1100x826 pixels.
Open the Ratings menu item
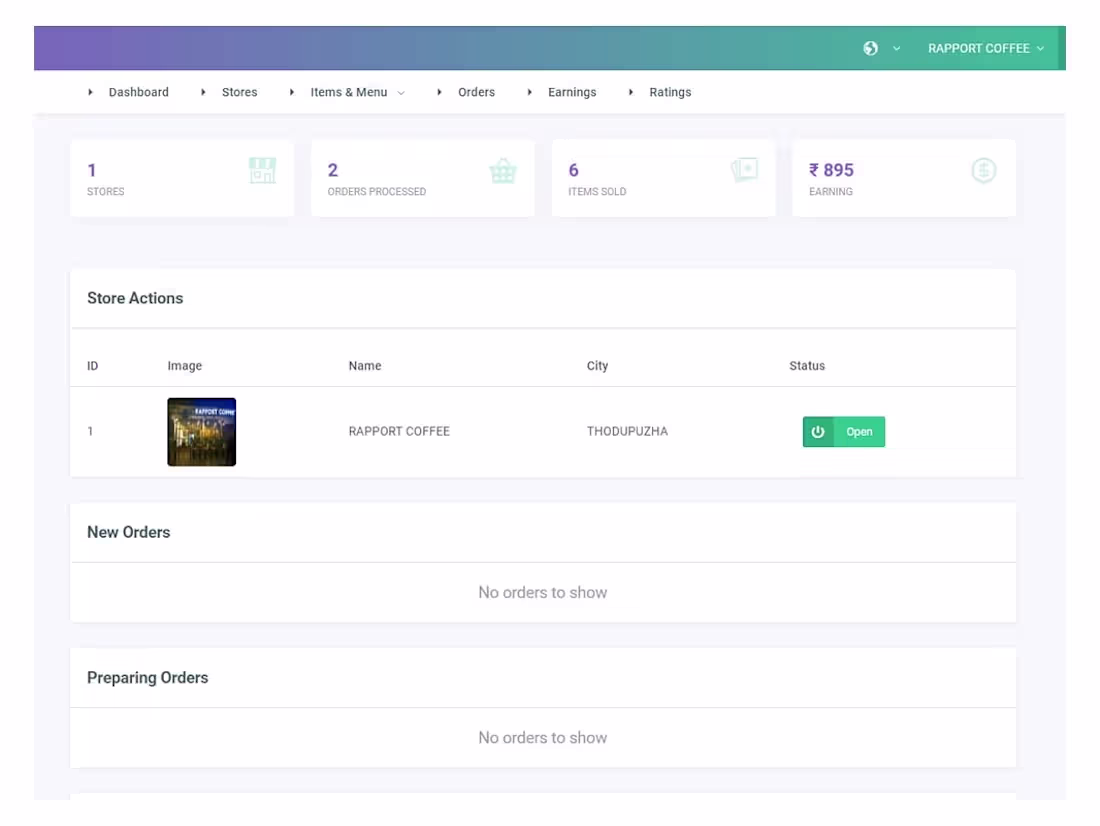click(670, 92)
